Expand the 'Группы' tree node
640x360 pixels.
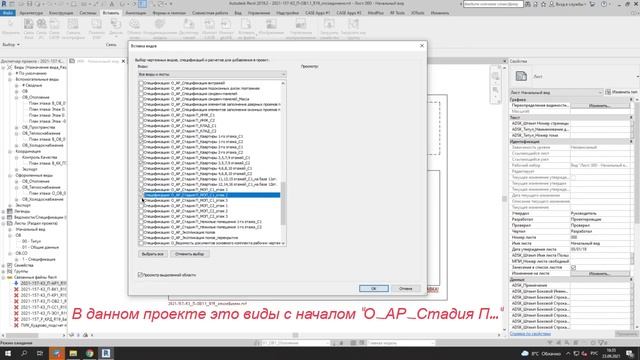pyautogui.click(x=4, y=271)
